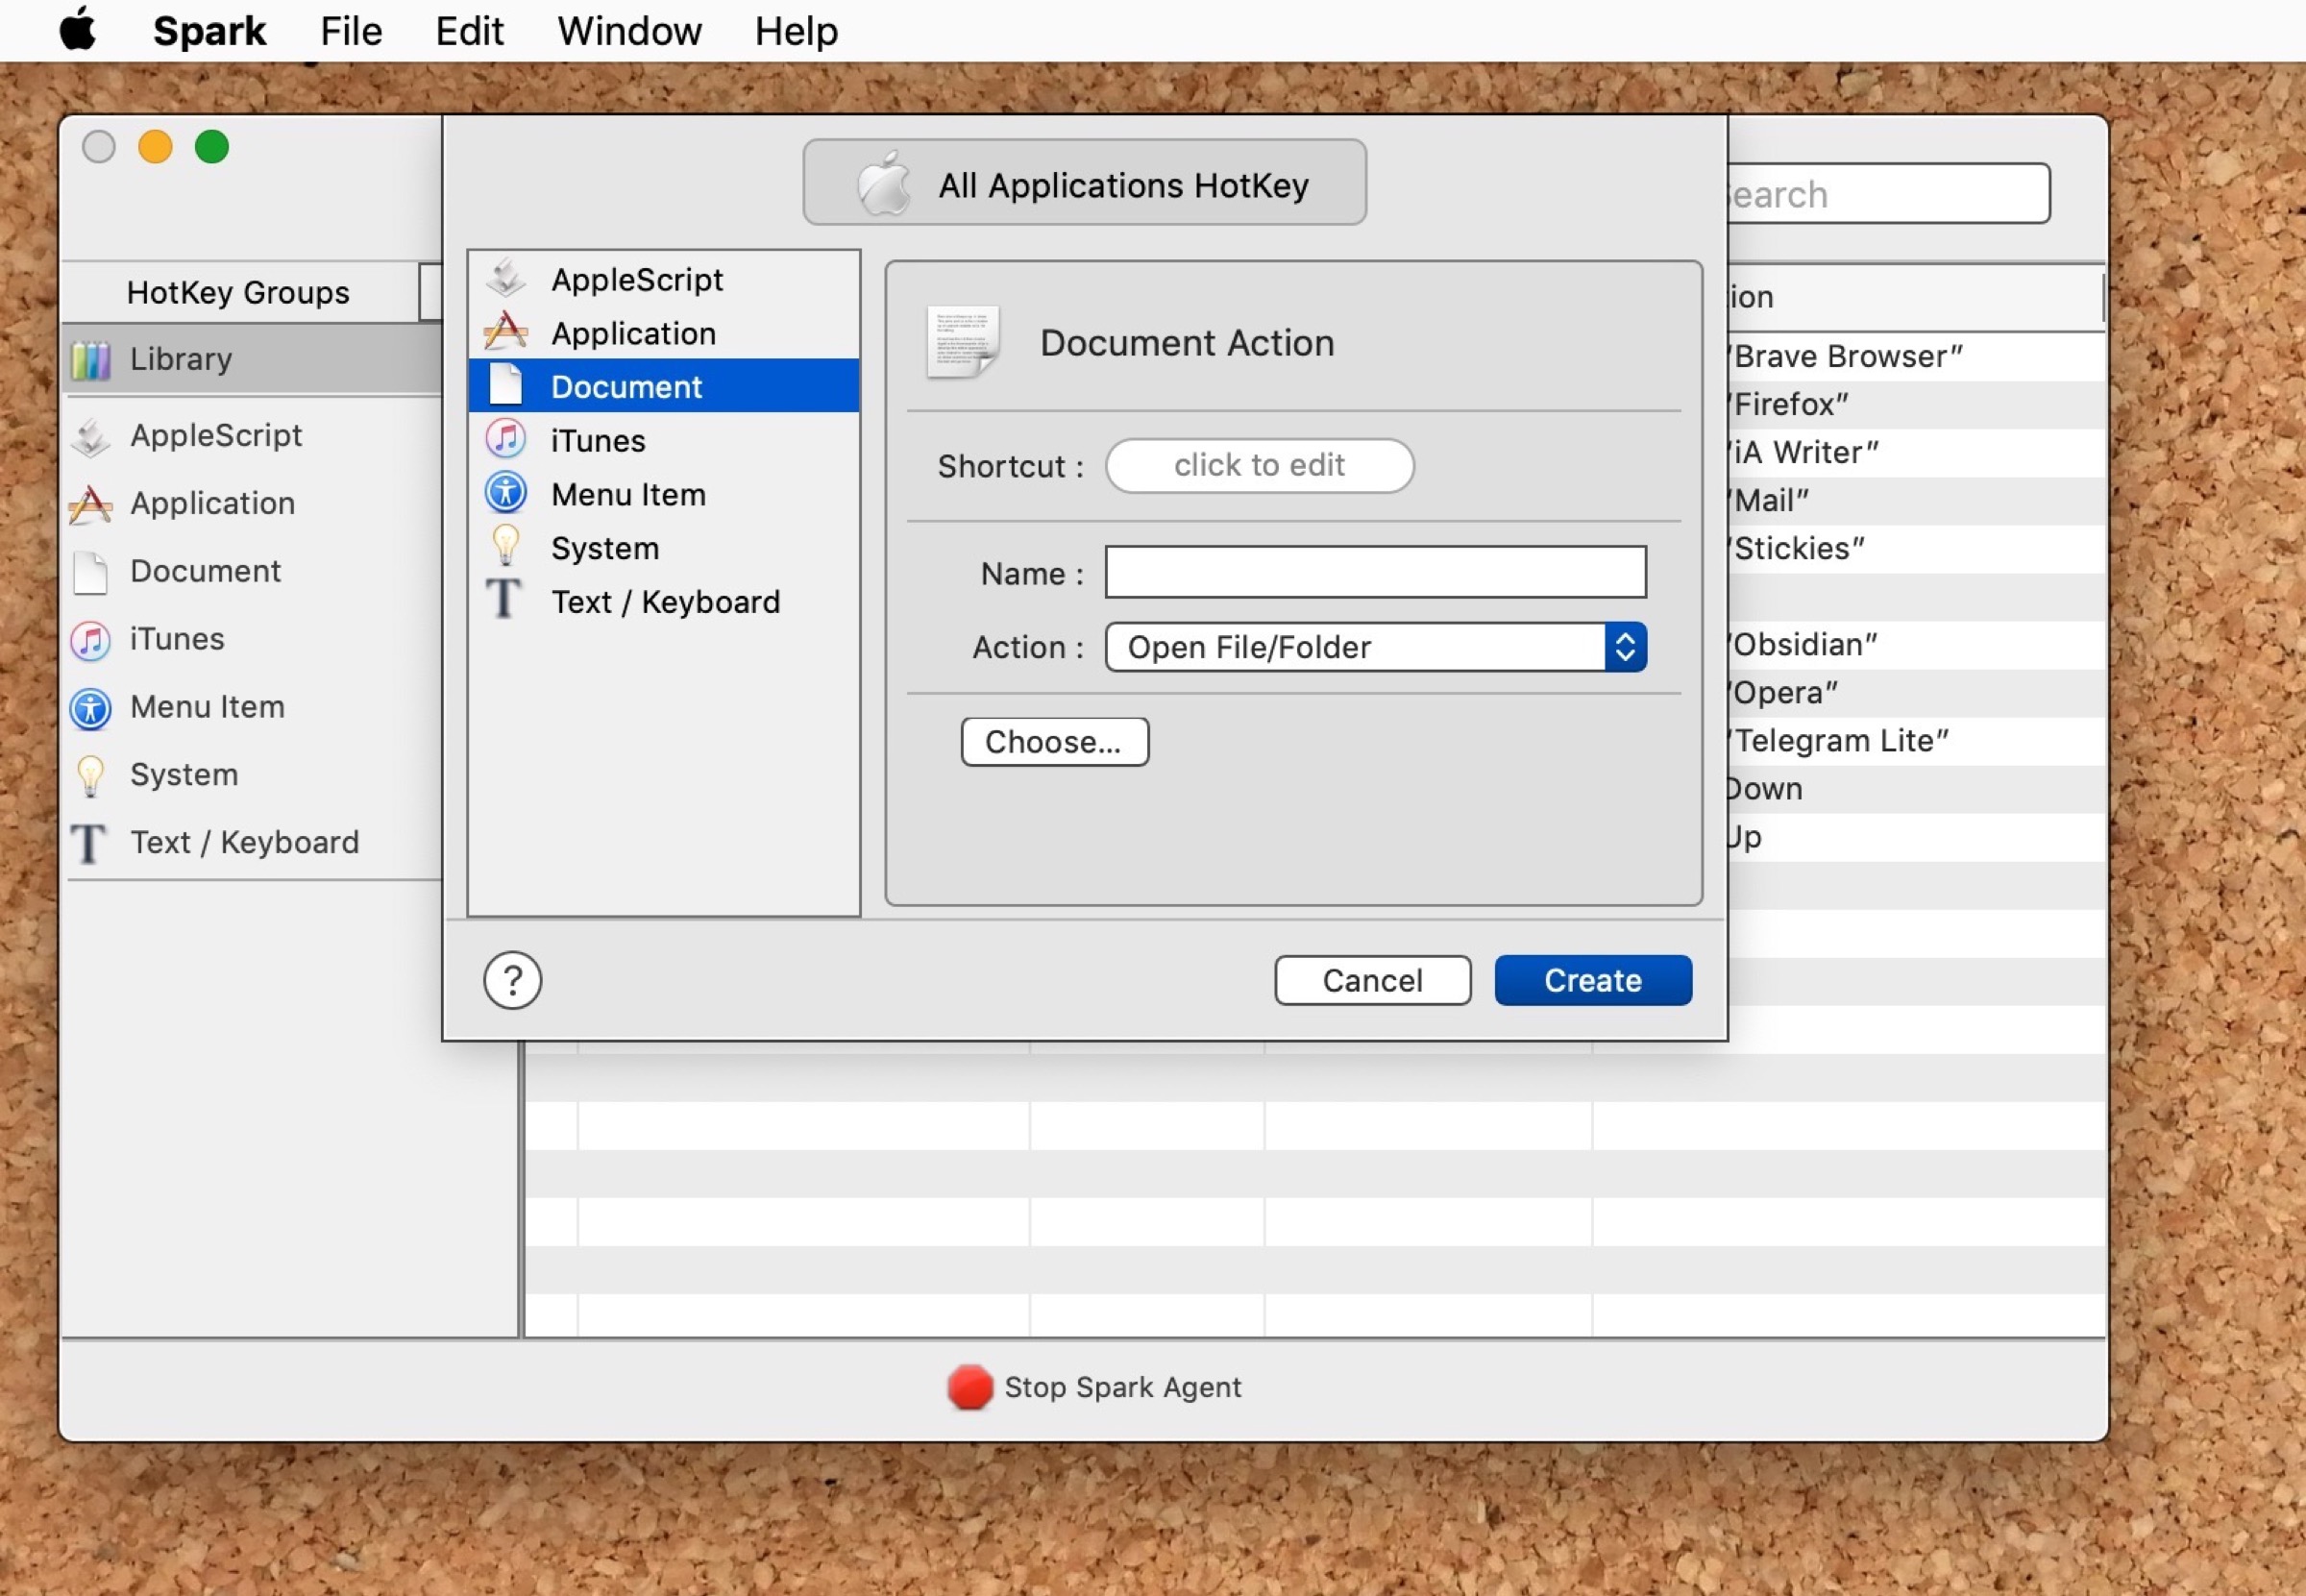
Task: Click the red Stop Spark Agent icon
Action: (969, 1387)
